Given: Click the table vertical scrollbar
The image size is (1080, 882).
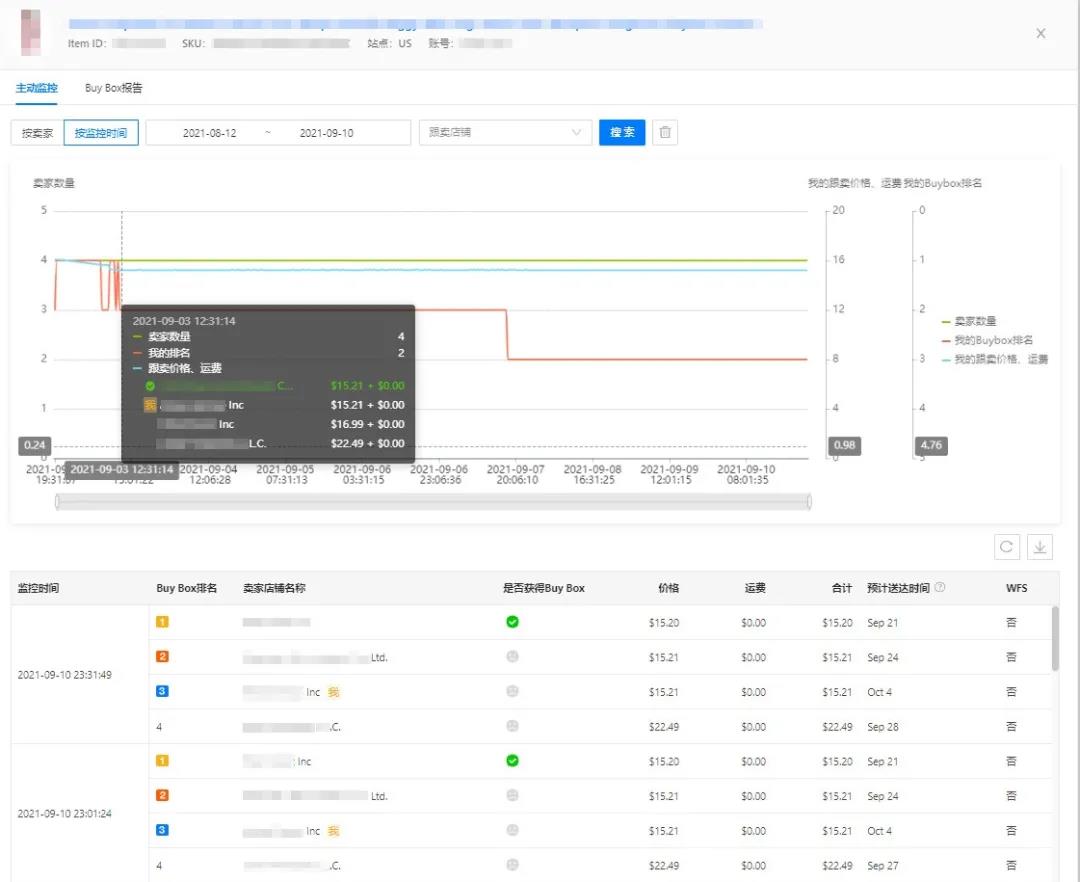Looking at the screenshot, I should click(1055, 638).
